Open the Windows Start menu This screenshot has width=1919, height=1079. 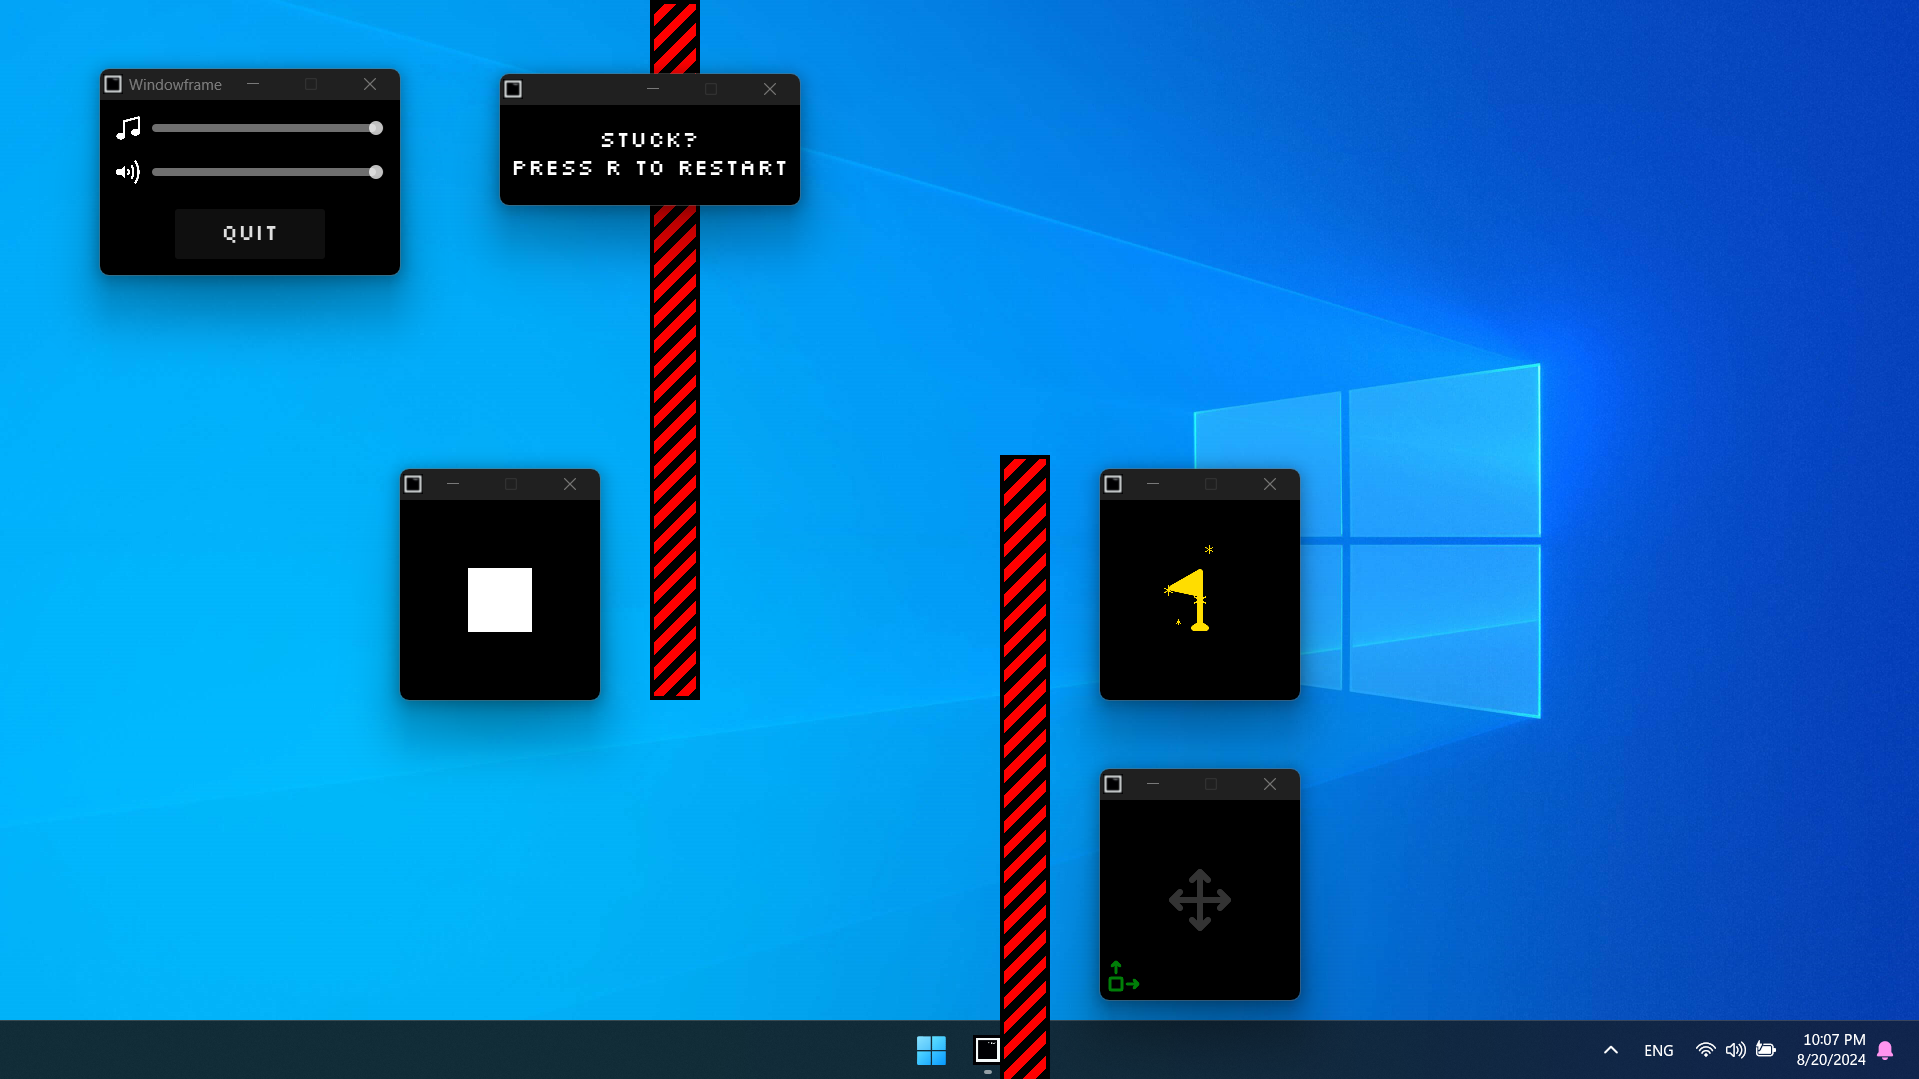coord(931,1050)
